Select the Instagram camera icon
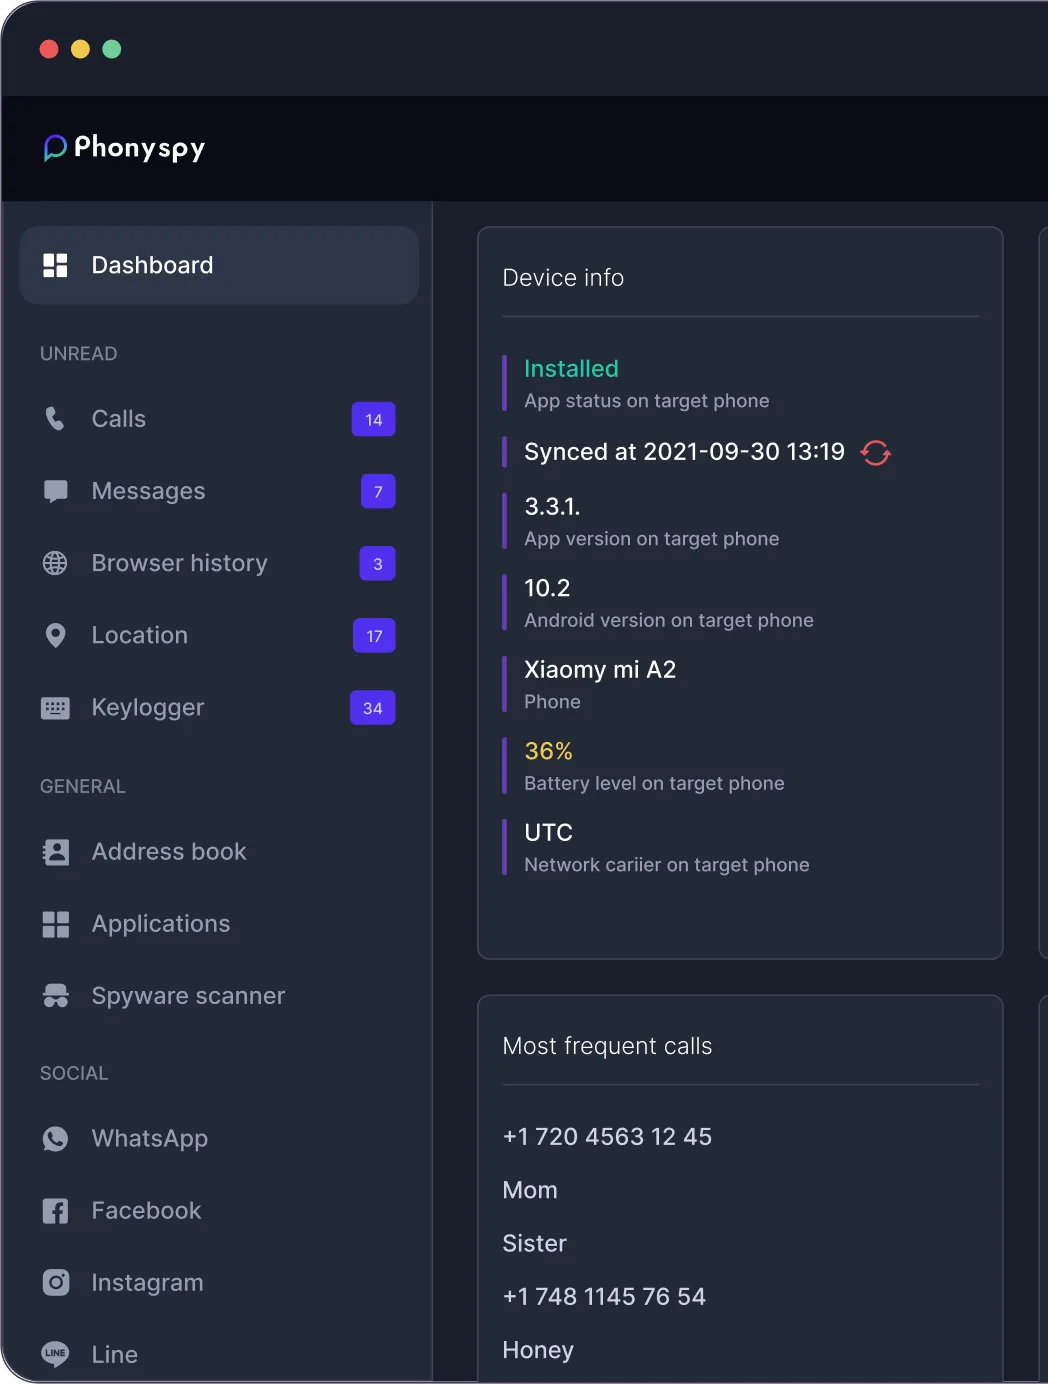 tap(55, 1282)
